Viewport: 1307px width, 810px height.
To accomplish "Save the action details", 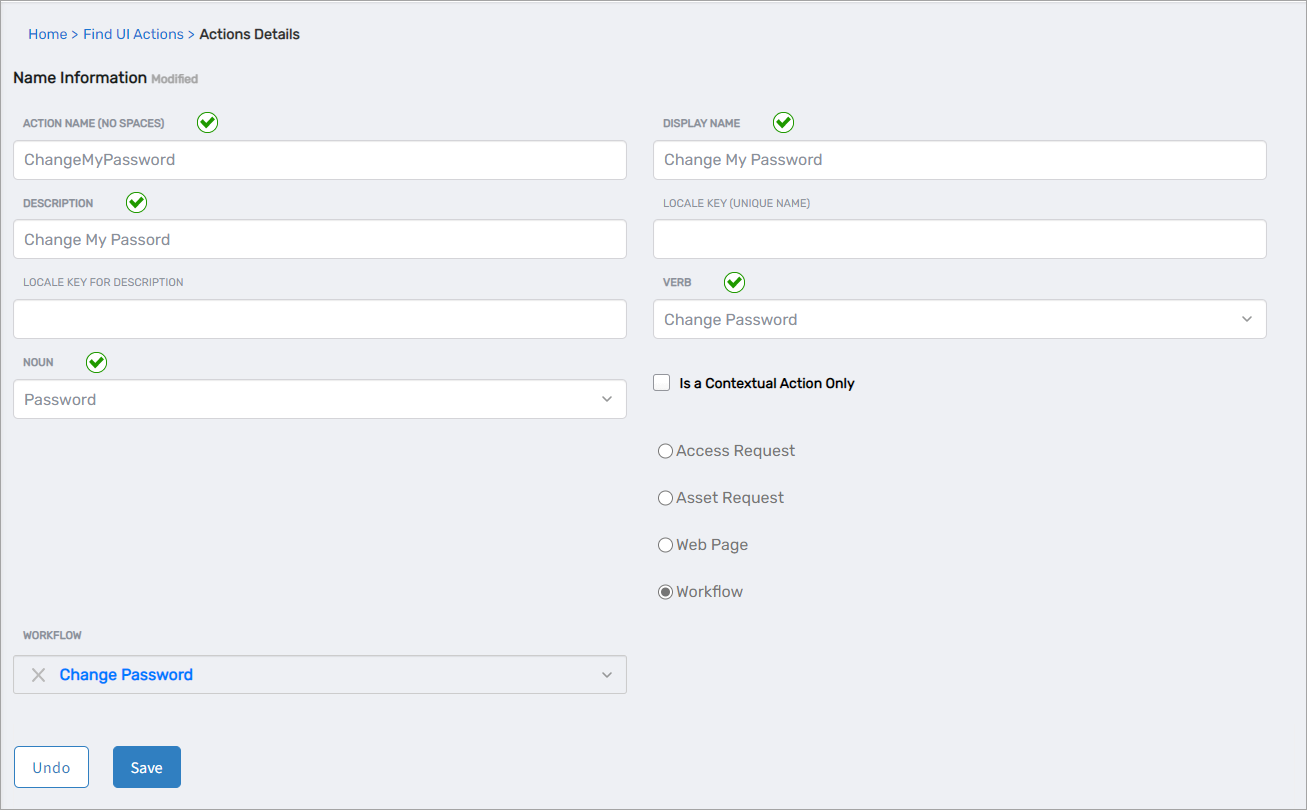I will coord(146,767).
